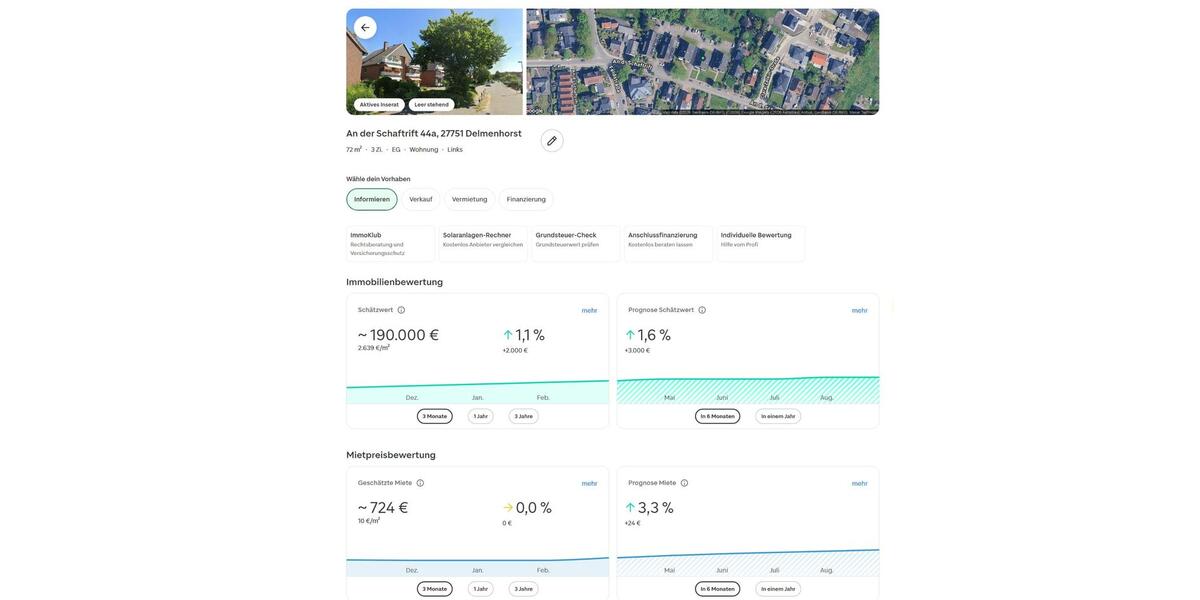Image resolution: width=1200 pixels, height=600 pixels.
Task: Expand Prognose Schätzwert via mehr link
Action: coord(859,311)
